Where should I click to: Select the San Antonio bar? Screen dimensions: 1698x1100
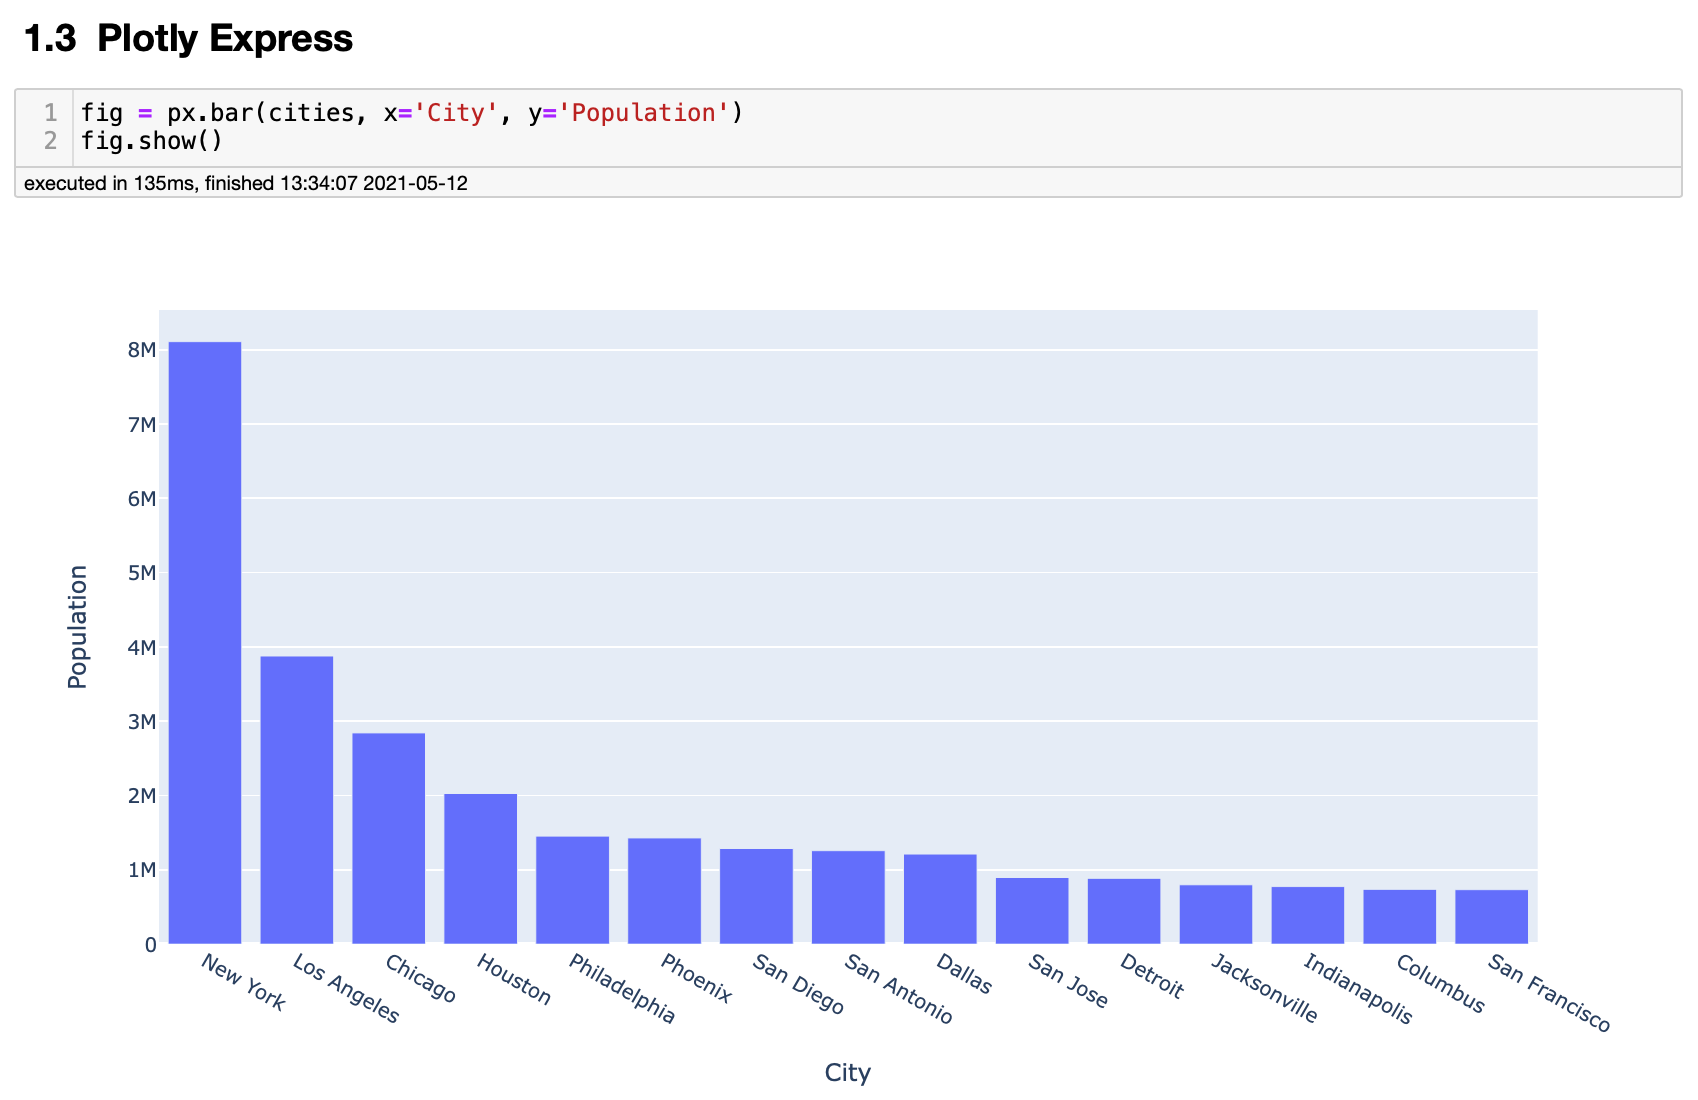pyautogui.click(x=849, y=897)
